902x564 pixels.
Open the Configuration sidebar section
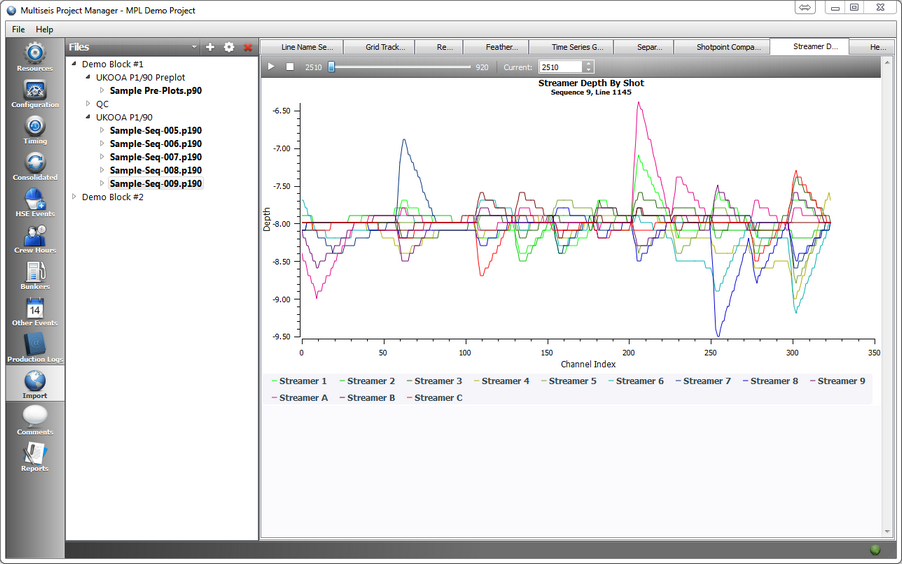(35, 93)
